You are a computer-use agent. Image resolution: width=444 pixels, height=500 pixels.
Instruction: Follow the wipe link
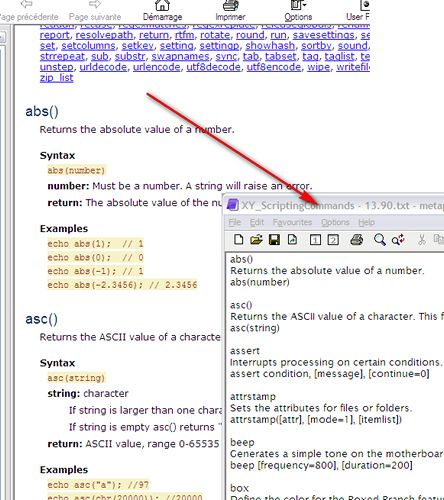[x=319, y=67]
